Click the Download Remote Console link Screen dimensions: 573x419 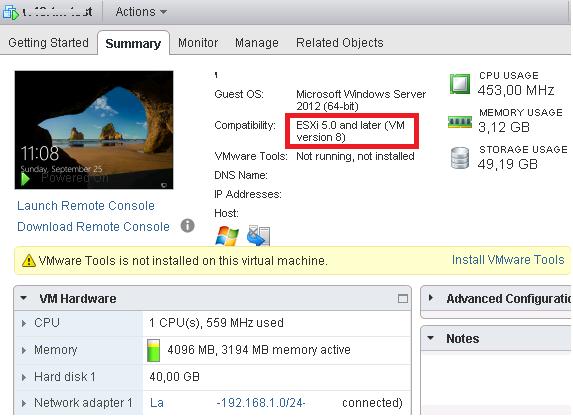pos(93,226)
